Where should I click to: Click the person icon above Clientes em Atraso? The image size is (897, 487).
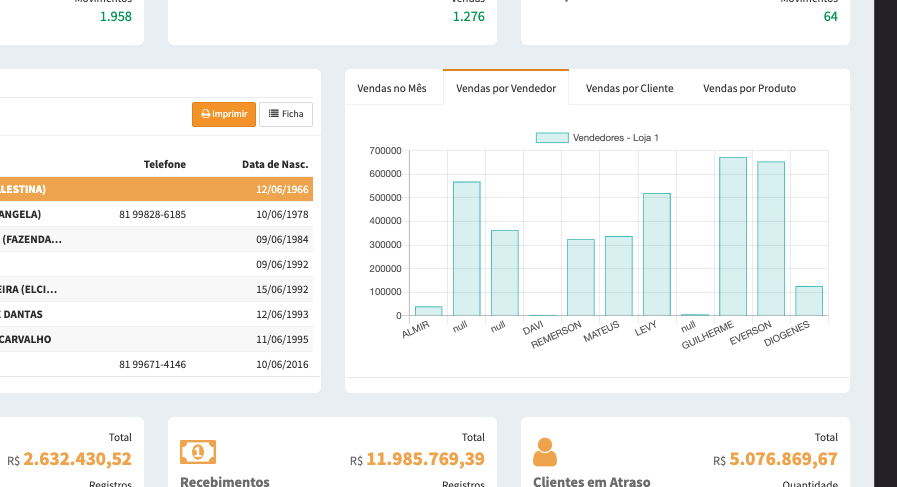(545, 452)
